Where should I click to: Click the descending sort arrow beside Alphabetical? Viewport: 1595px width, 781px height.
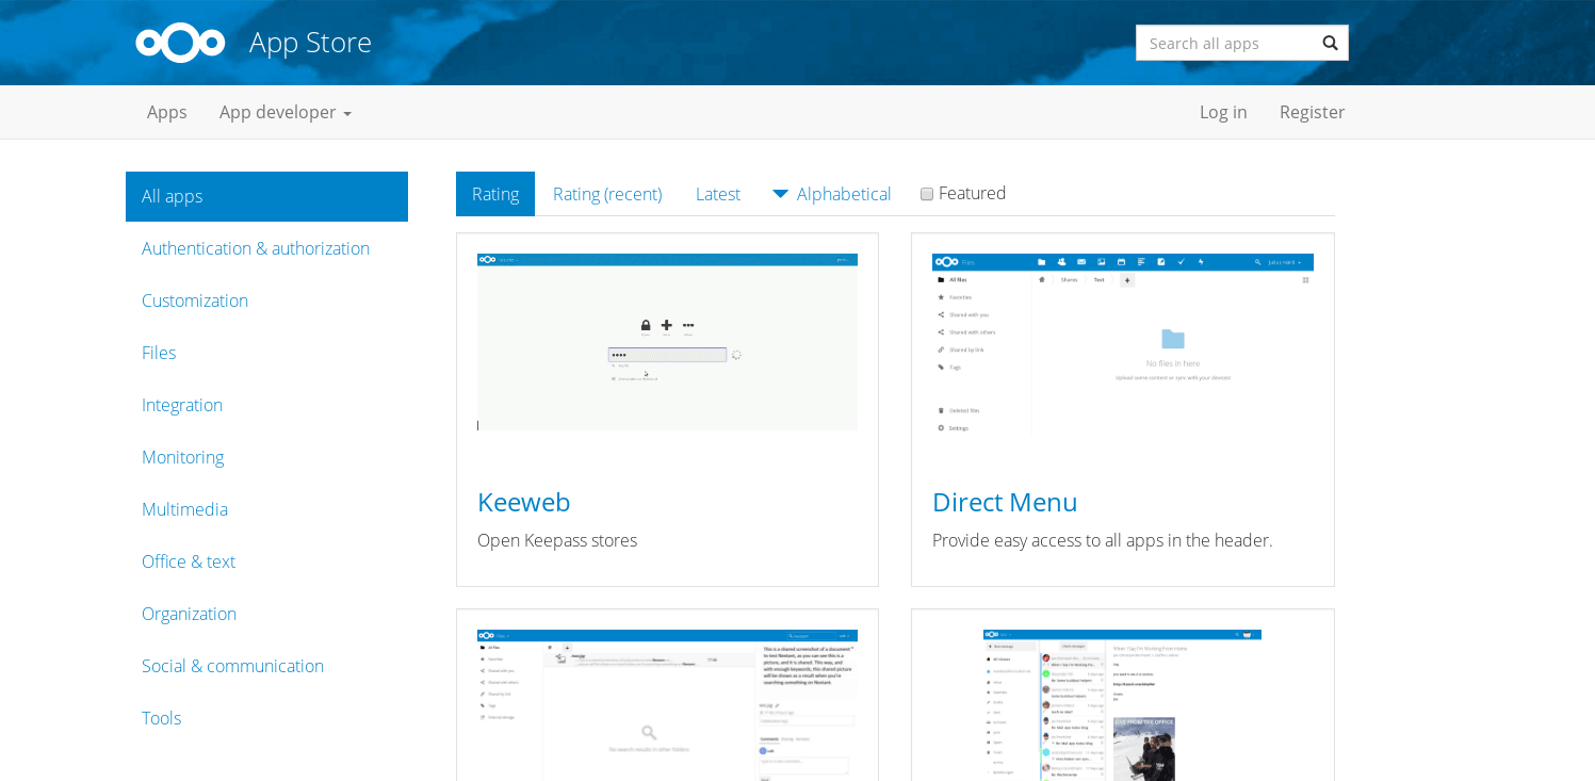coord(780,194)
